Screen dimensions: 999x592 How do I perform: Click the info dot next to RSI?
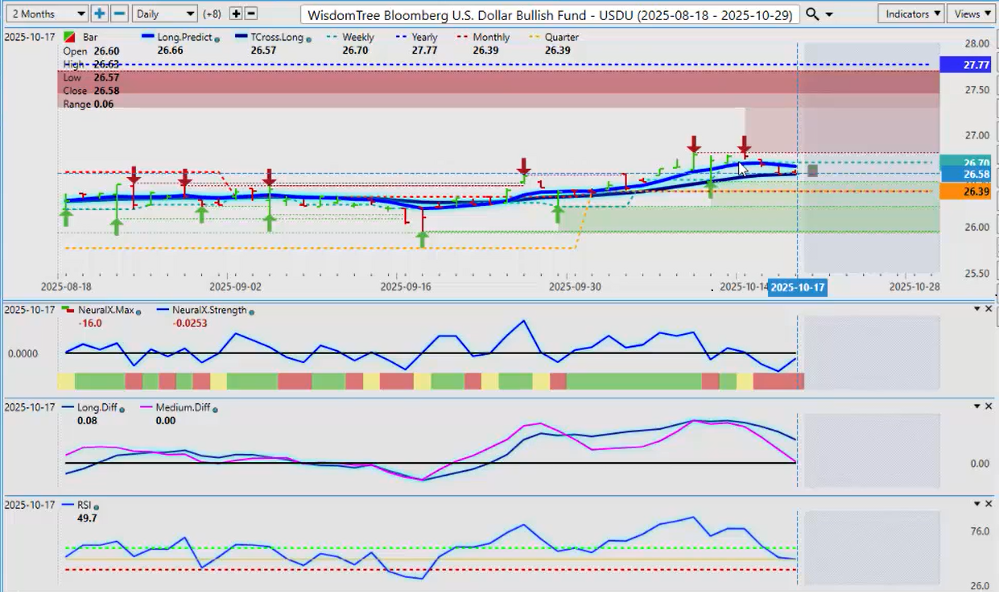[x=98, y=507]
